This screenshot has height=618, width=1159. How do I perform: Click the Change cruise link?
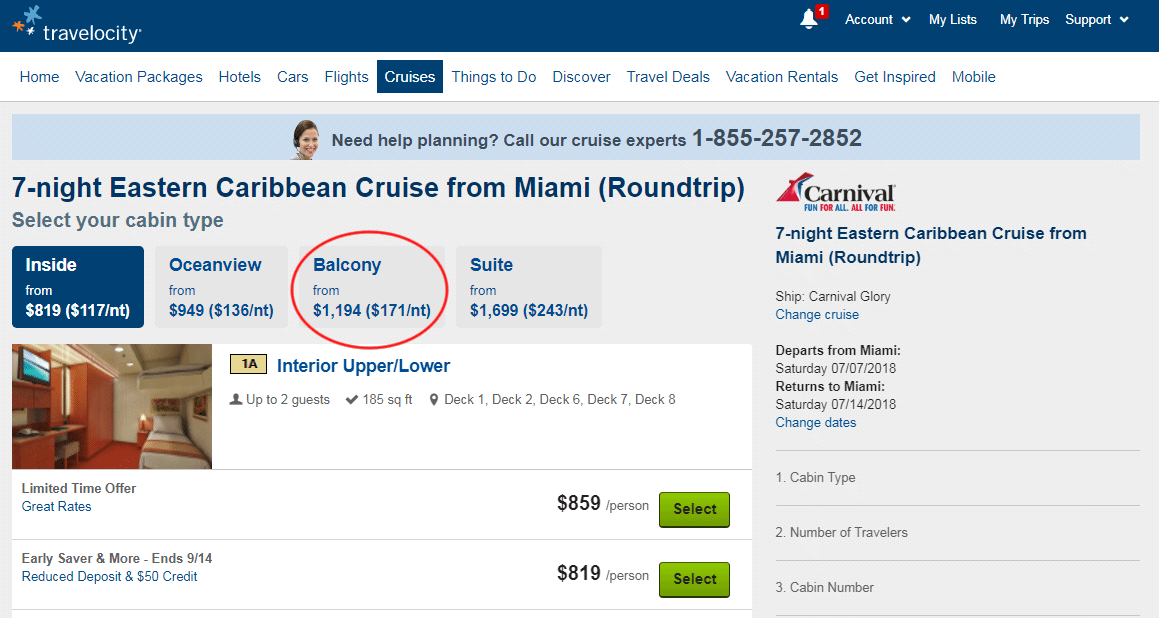(x=817, y=314)
